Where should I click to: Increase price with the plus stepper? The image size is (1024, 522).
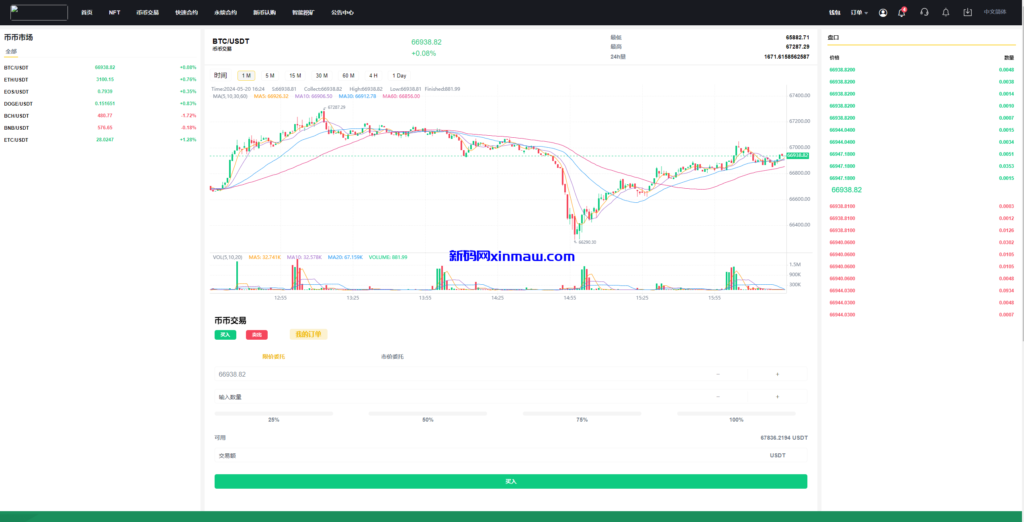777,374
